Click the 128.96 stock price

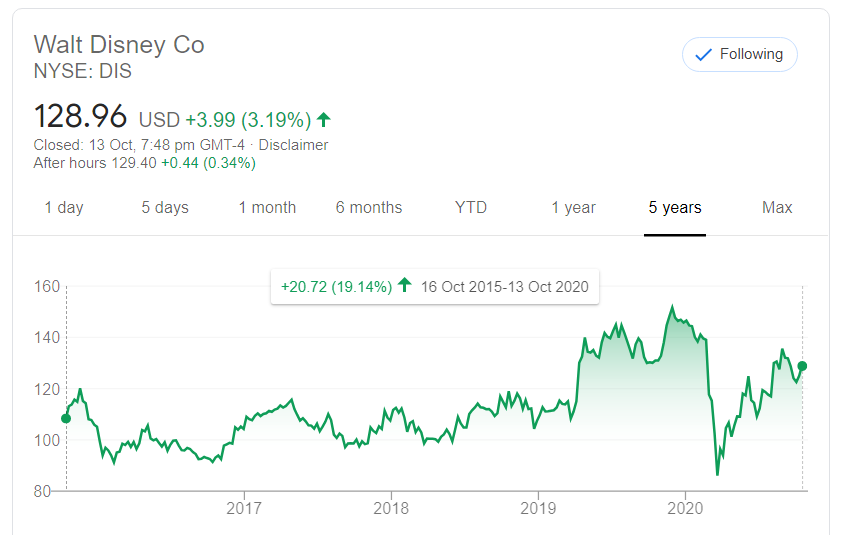click(81, 117)
